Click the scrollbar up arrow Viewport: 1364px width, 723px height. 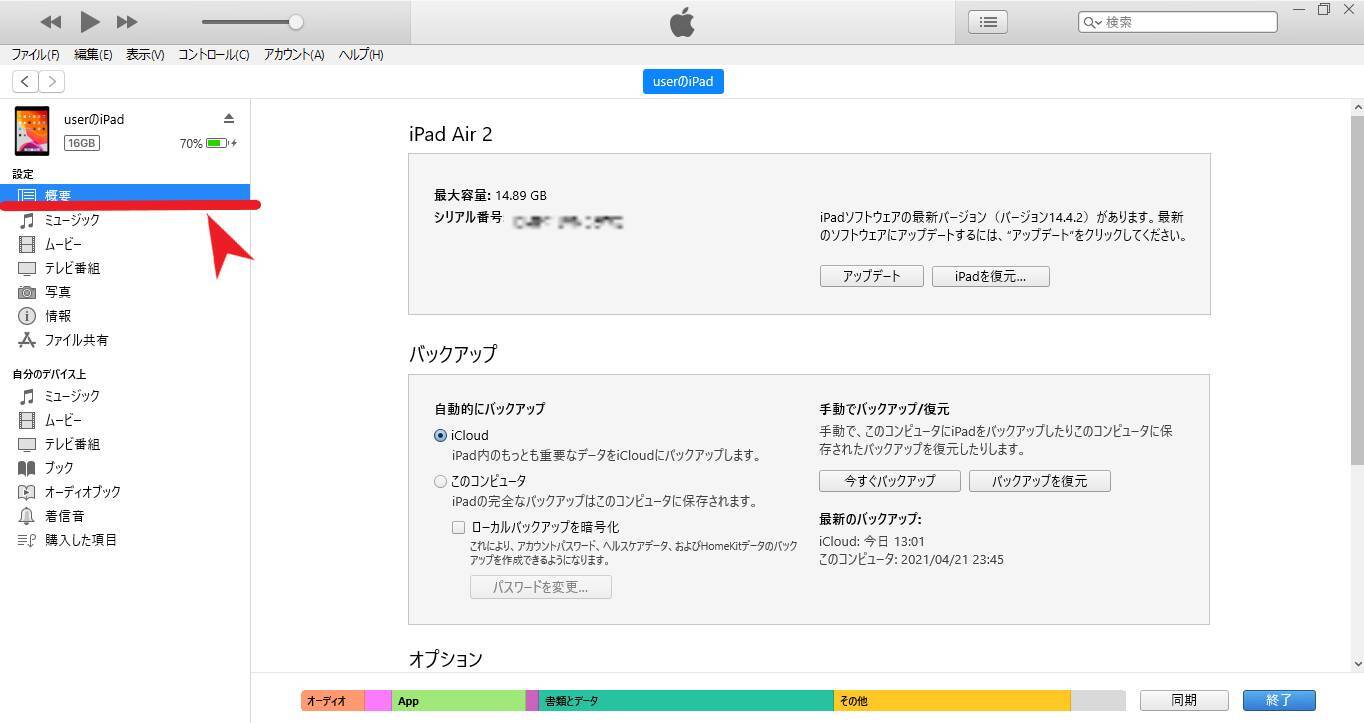pyautogui.click(x=1357, y=107)
